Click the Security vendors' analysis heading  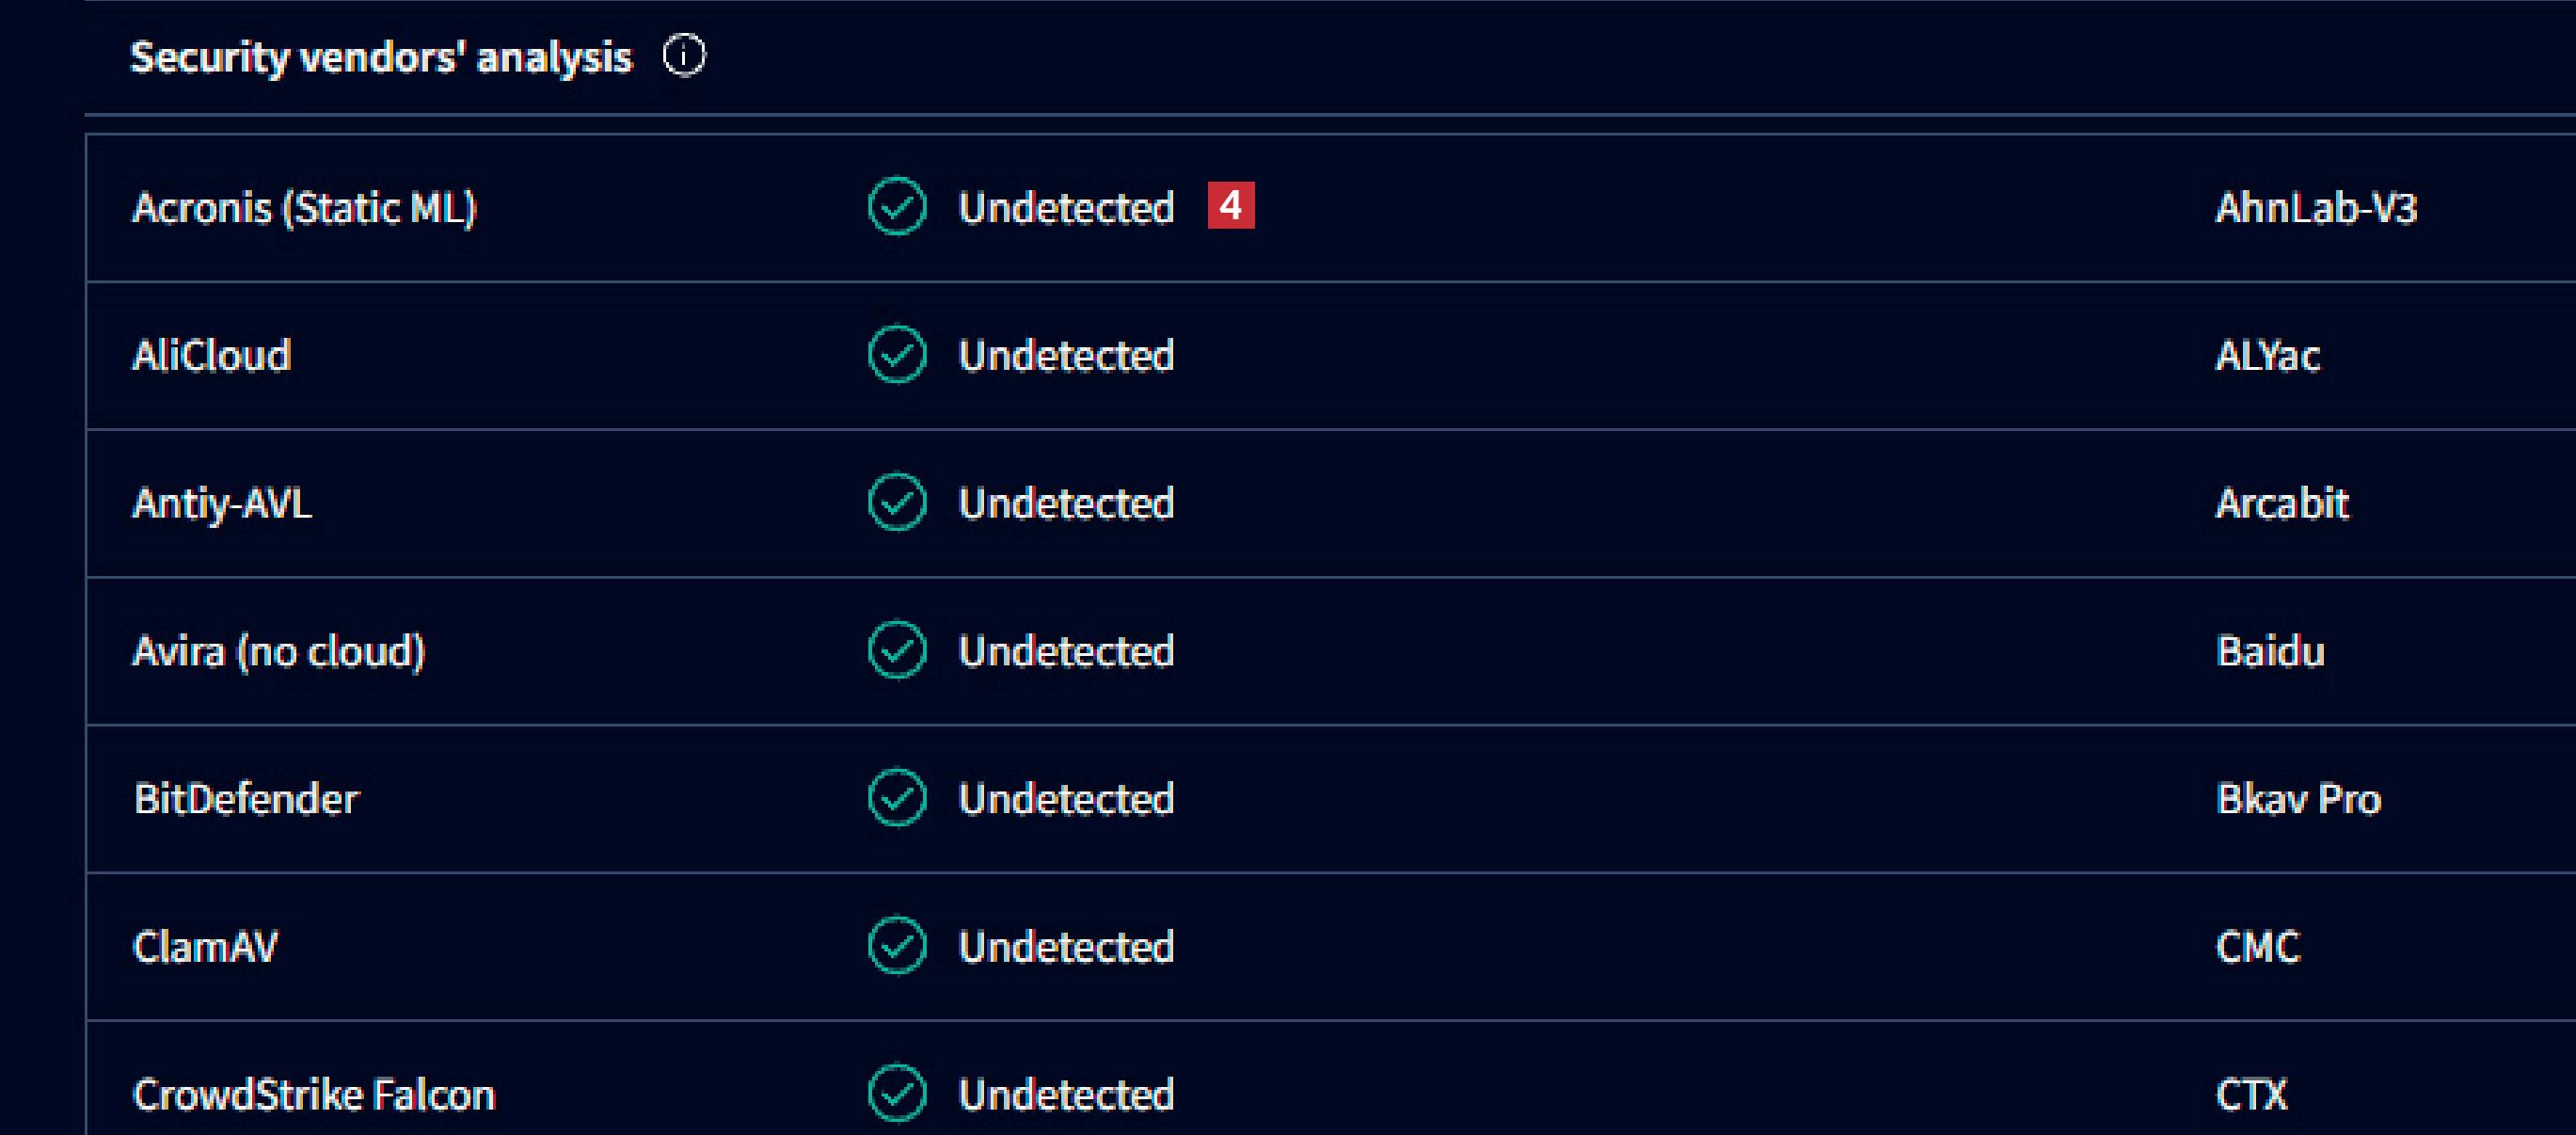click(381, 58)
